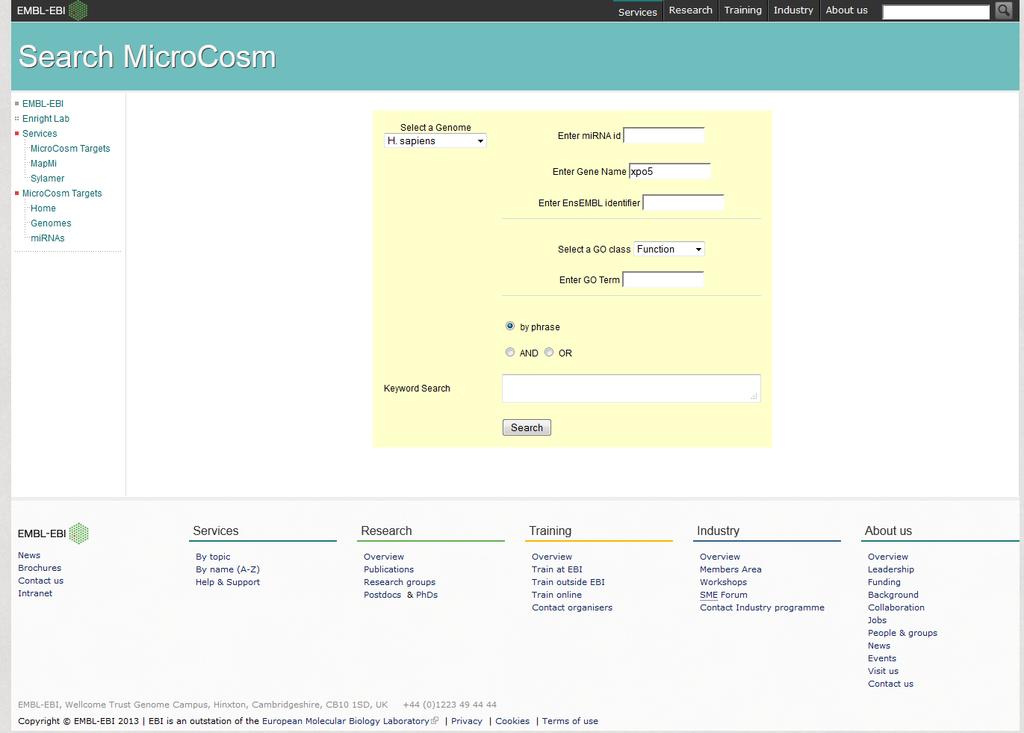Select the AND radio button

[x=510, y=352]
